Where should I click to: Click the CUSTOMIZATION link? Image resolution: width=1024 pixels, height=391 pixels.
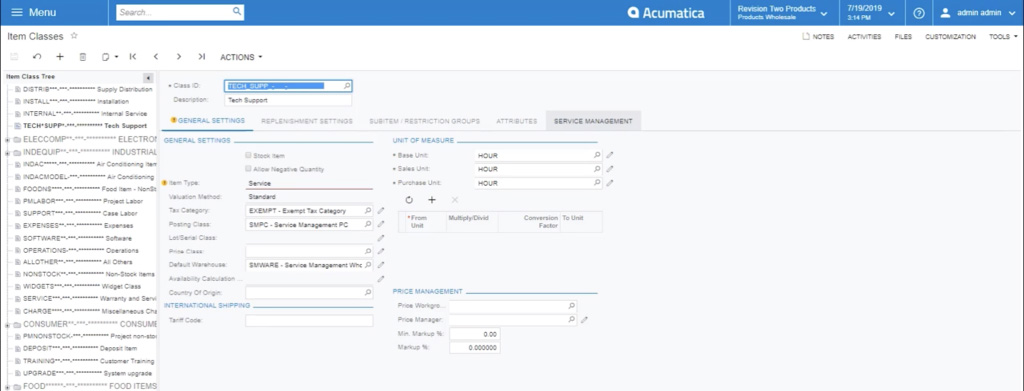950,37
